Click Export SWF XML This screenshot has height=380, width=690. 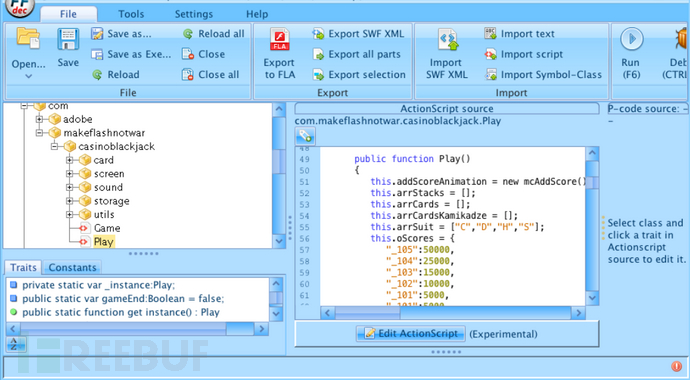358,34
